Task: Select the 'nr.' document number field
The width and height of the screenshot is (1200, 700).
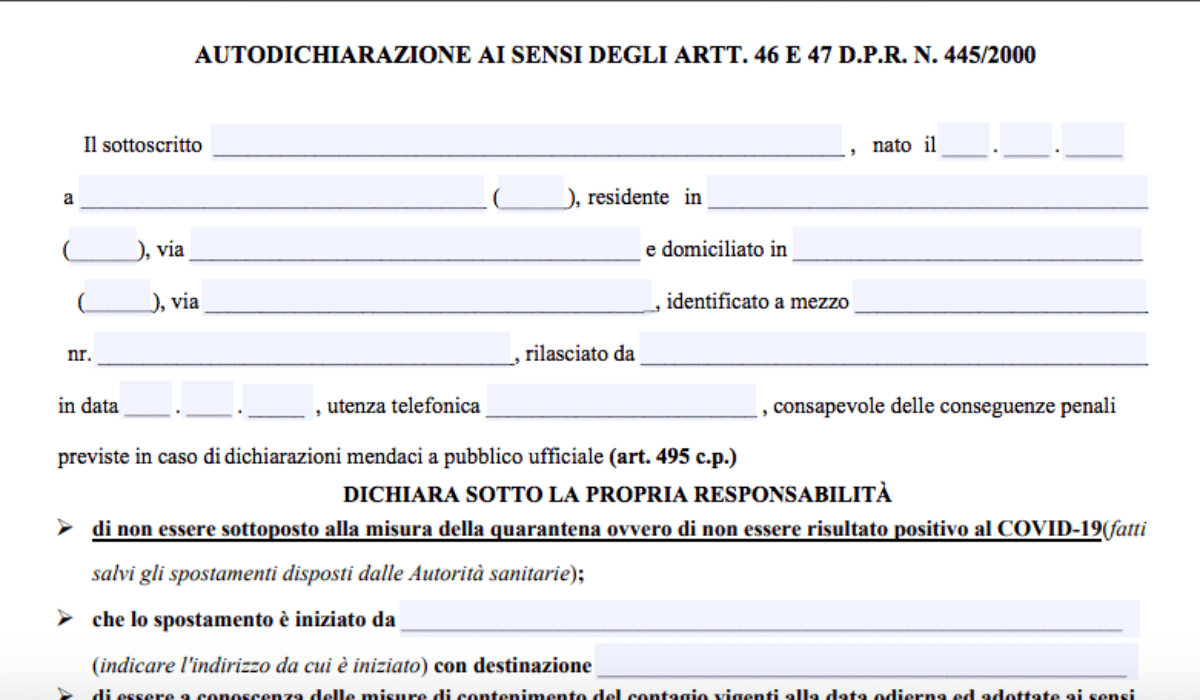Action: [x=303, y=350]
